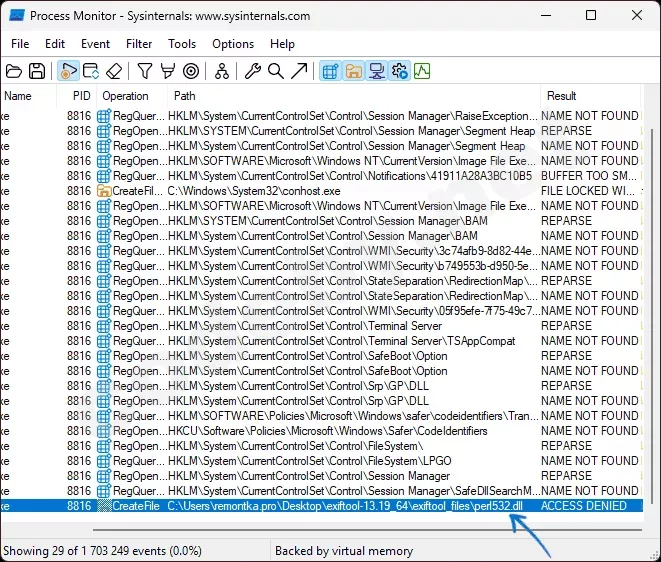This screenshot has width=661, height=562.
Task: Open the Filter menu
Action: coord(139,44)
